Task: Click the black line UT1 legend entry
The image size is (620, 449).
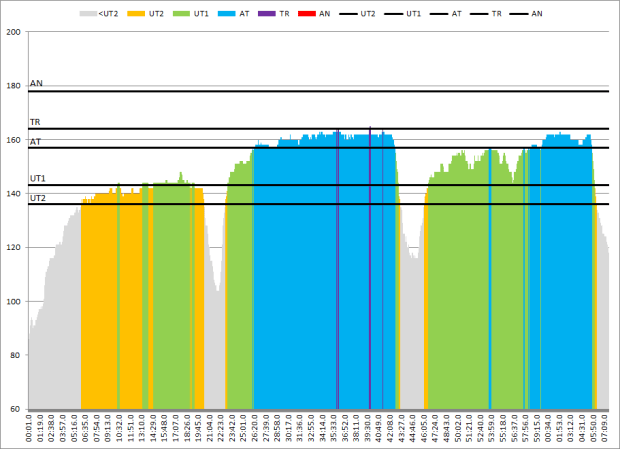Action: [x=399, y=14]
